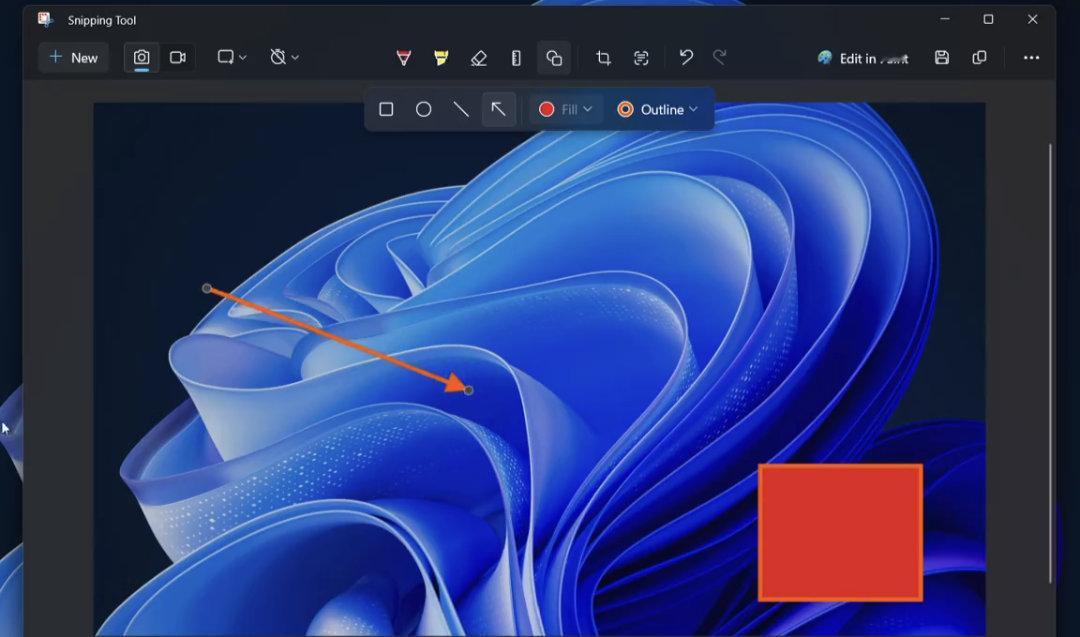Start a New snip

point(74,58)
